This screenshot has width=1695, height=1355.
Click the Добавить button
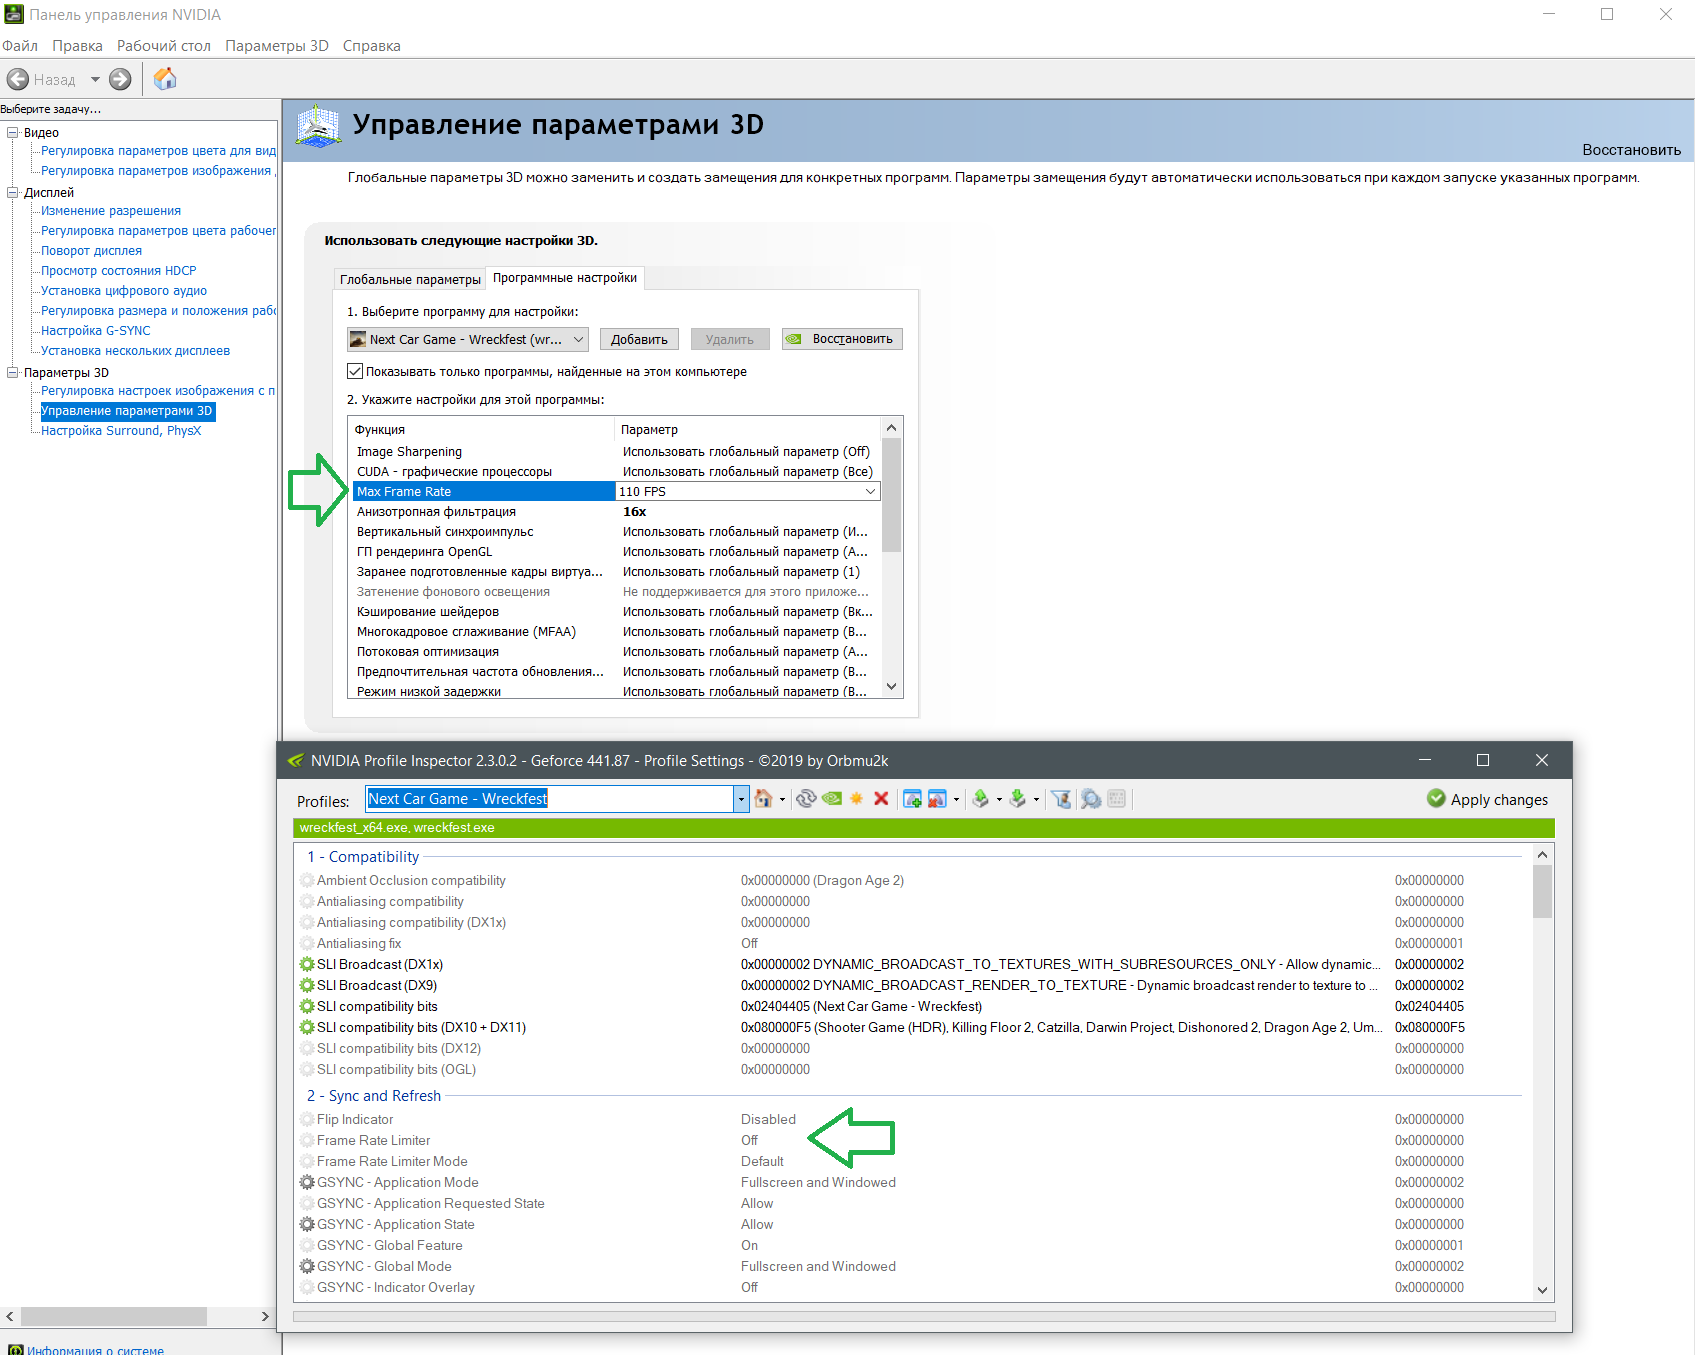639,340
